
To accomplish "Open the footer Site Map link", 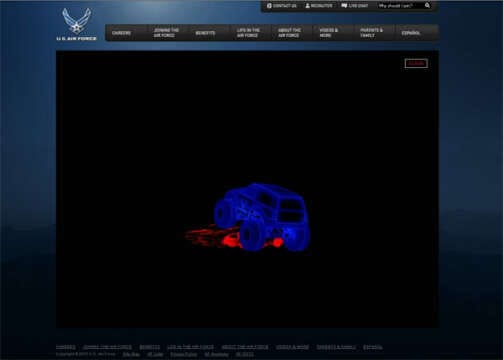I will click(x=131, y=354).
